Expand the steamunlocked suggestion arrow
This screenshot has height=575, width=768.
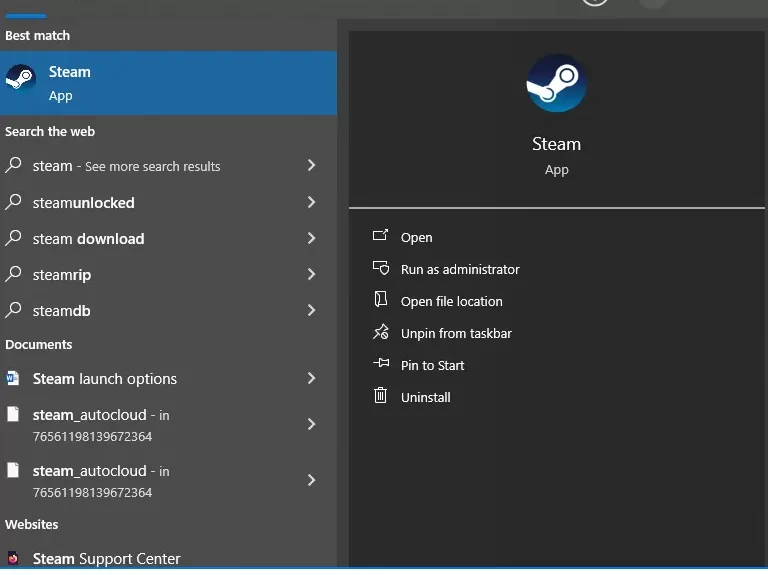pos(312,202)
